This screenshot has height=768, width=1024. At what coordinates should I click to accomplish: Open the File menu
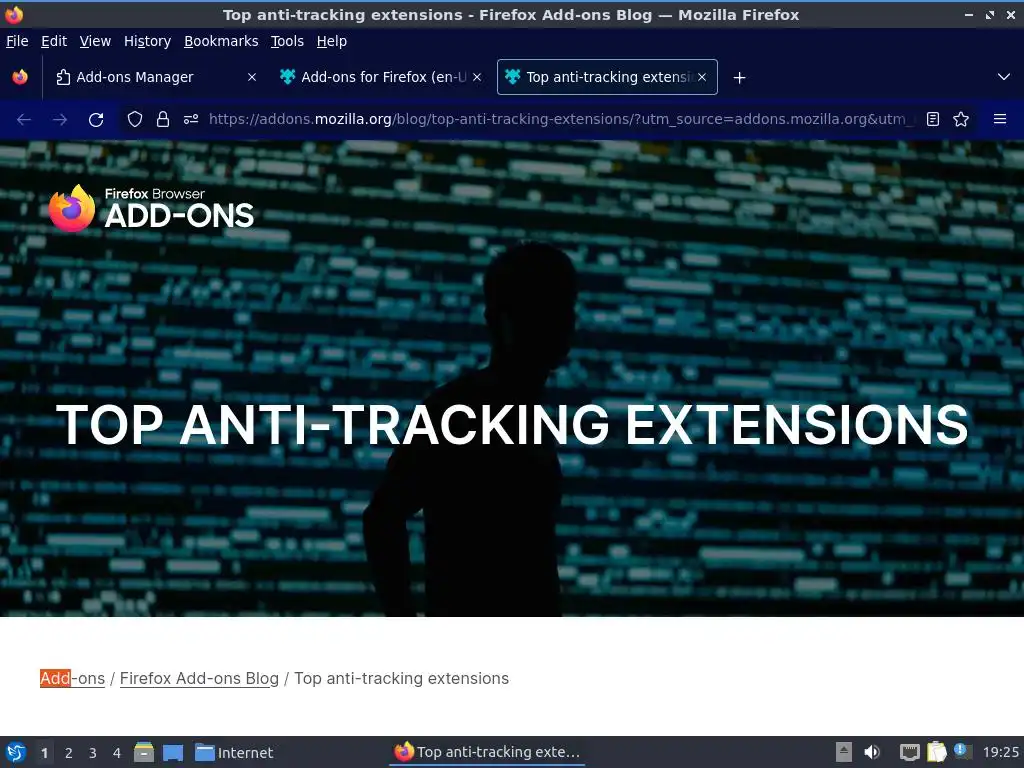point(17,41)
